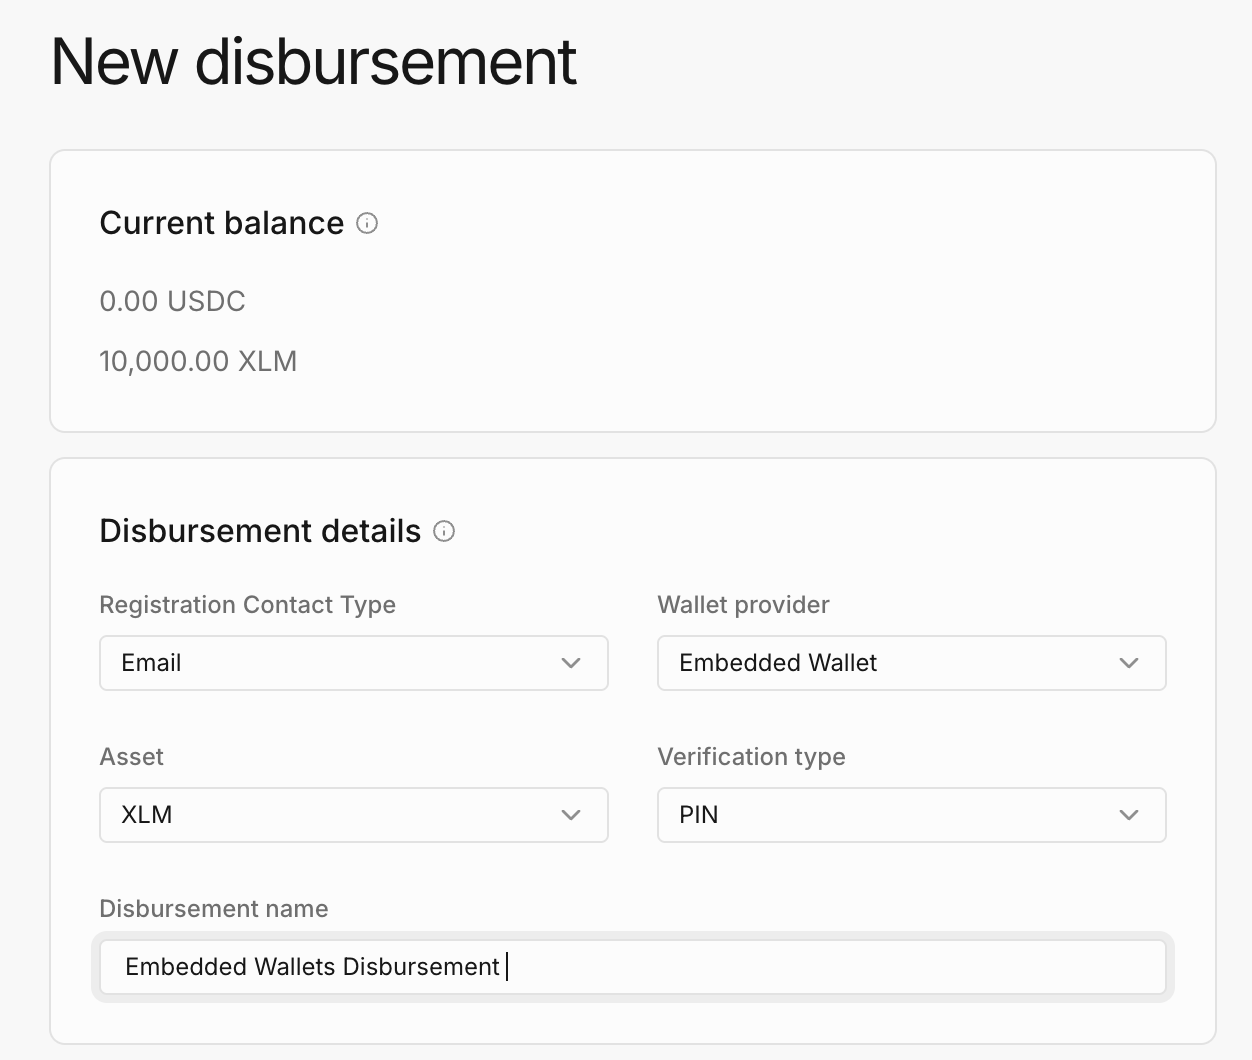Open the Asset dropdown currently set to XLM

[x=353, y=815]
